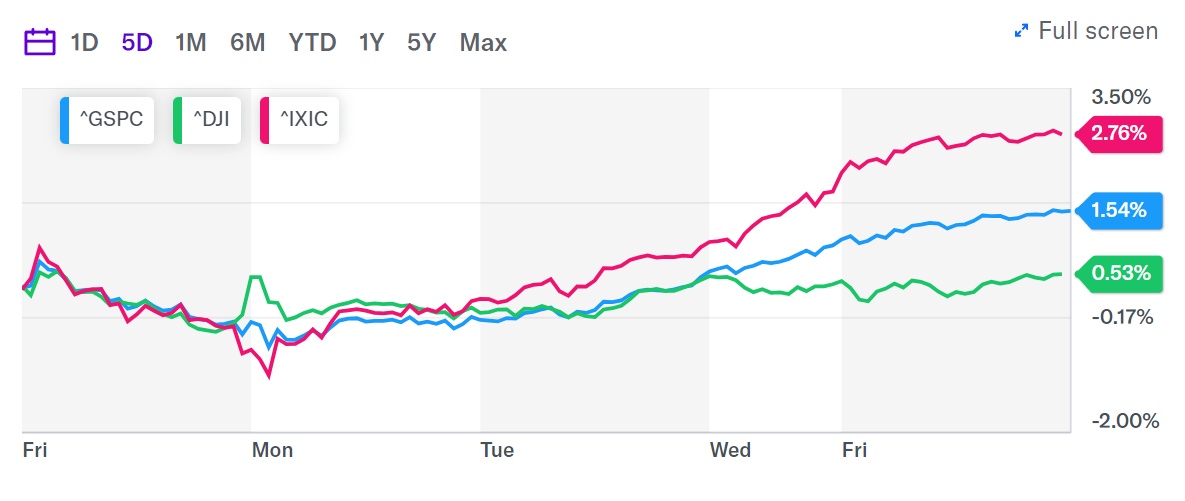The image size is (1185, 501).
Task: Click the pink 2.76% value label
Action: click(1118, 133)
